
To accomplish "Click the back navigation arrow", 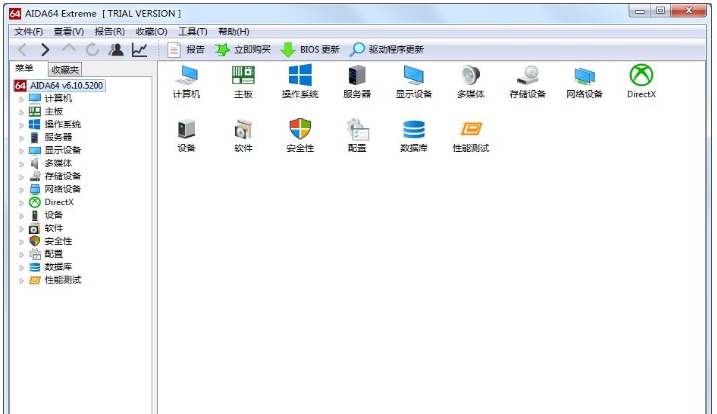I will pyautogui.click(x=22, y=49).
